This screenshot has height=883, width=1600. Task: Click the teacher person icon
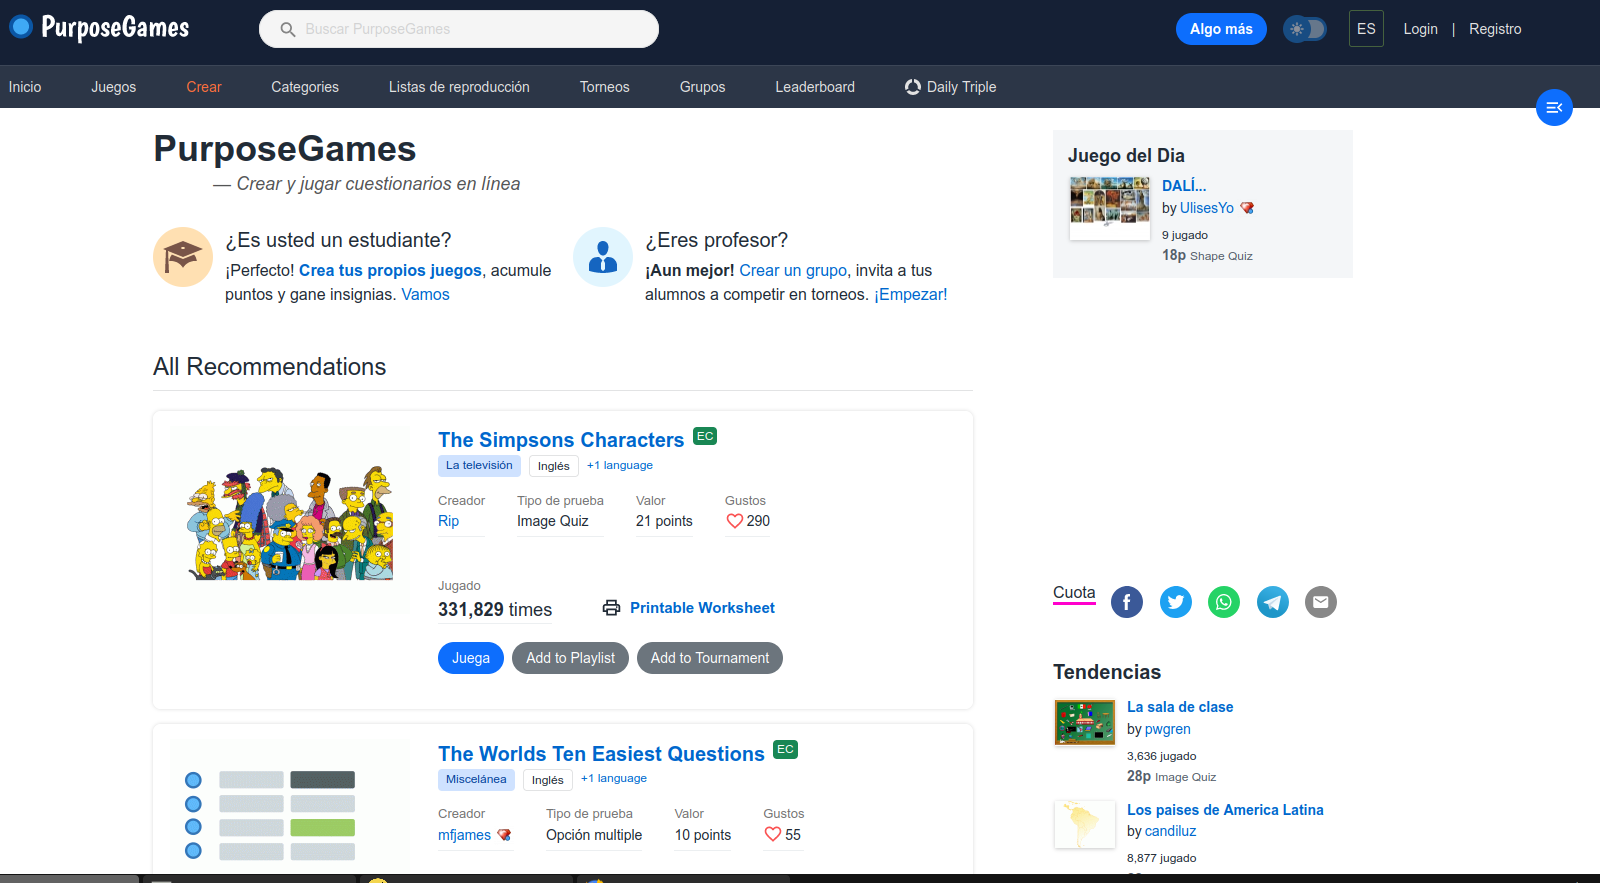[603, 257]
